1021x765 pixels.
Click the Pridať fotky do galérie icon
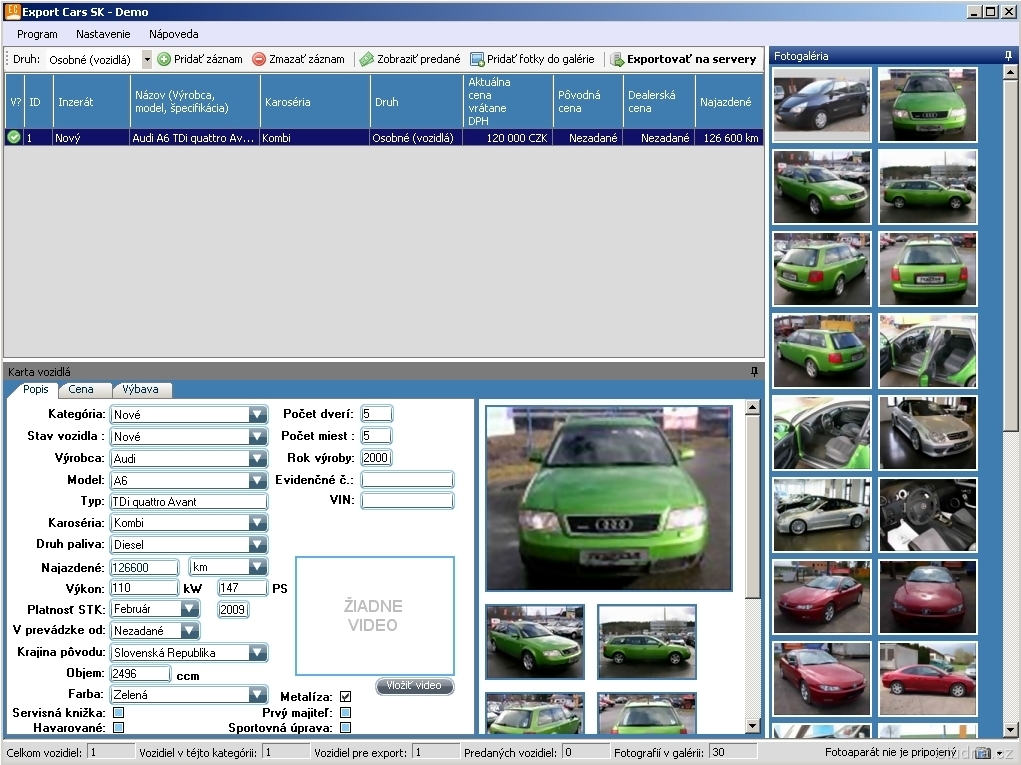[x=477, y=59]
